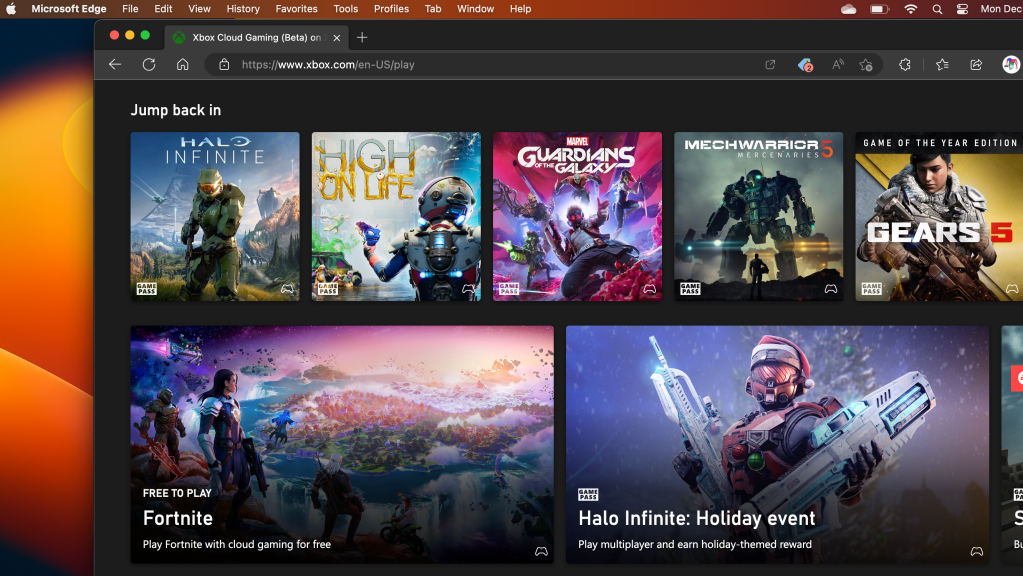Open the Edge profile avatar
1023x576 pixels.
pos(1010,64)
